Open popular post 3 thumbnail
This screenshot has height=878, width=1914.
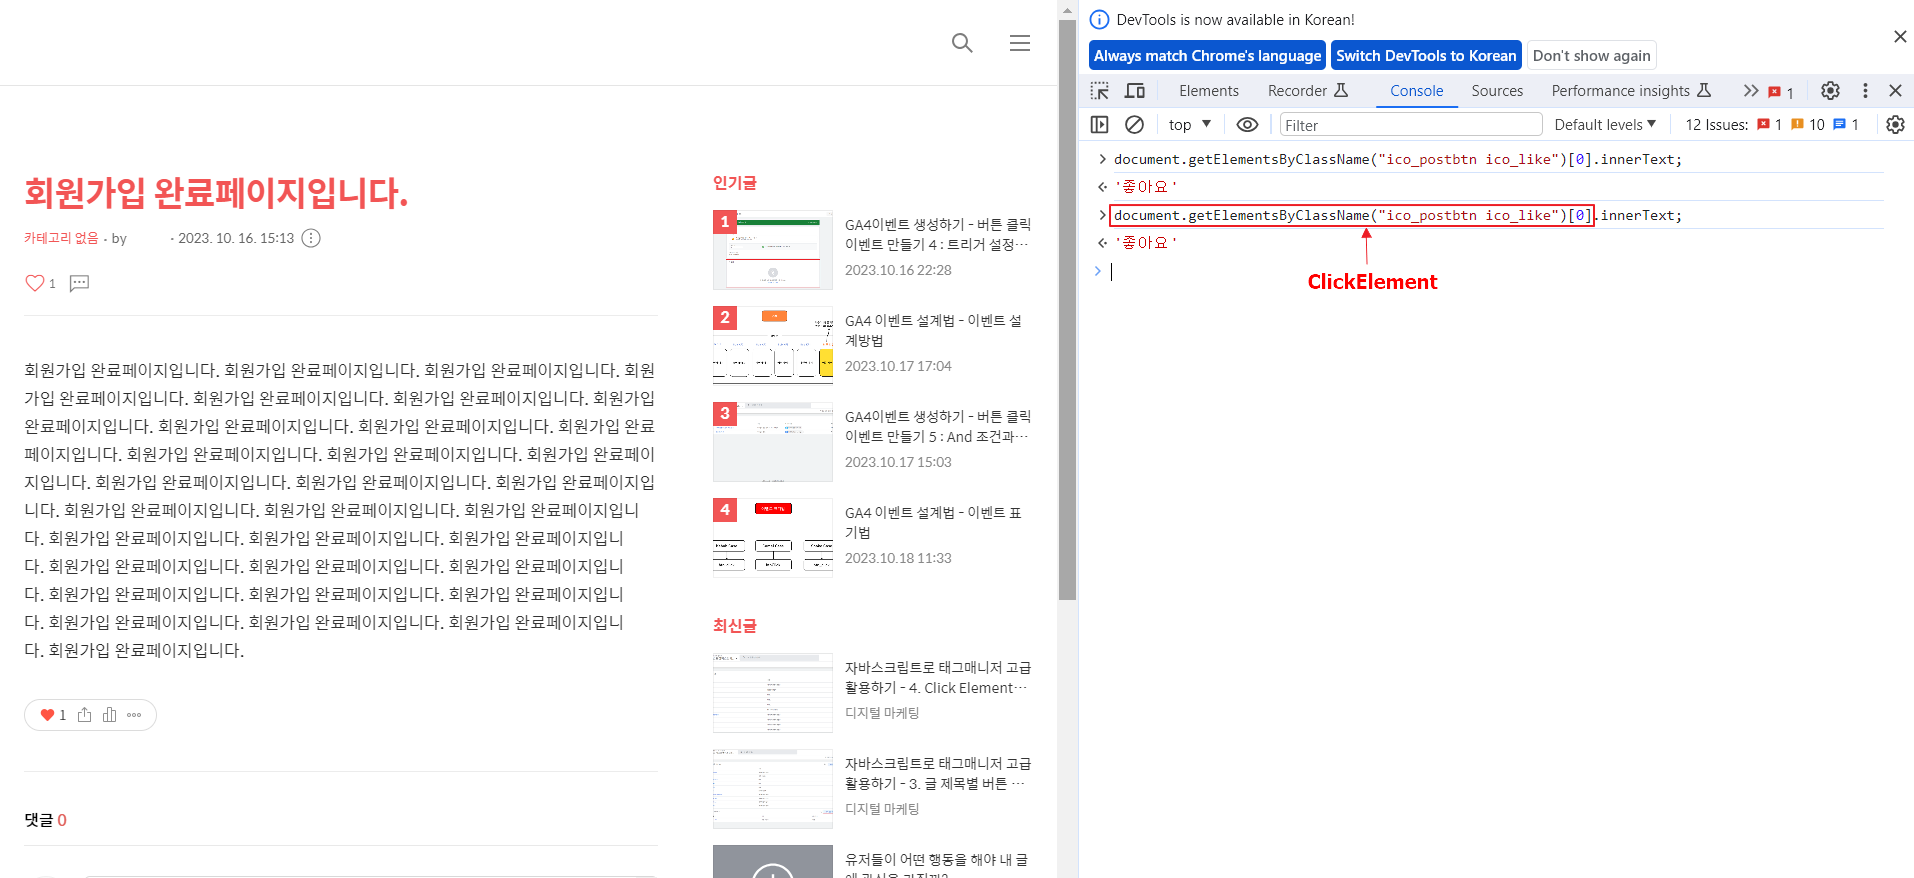tap(772, 442)
